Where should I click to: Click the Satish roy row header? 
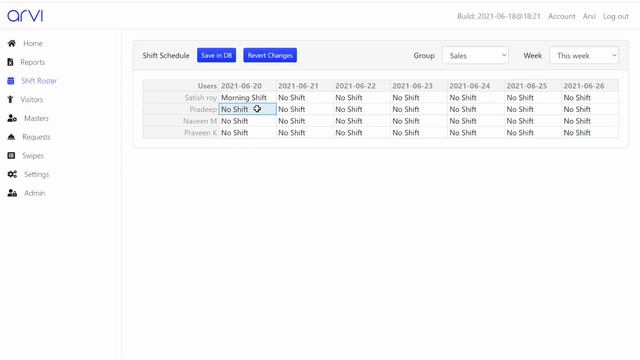tap(181, 98)
